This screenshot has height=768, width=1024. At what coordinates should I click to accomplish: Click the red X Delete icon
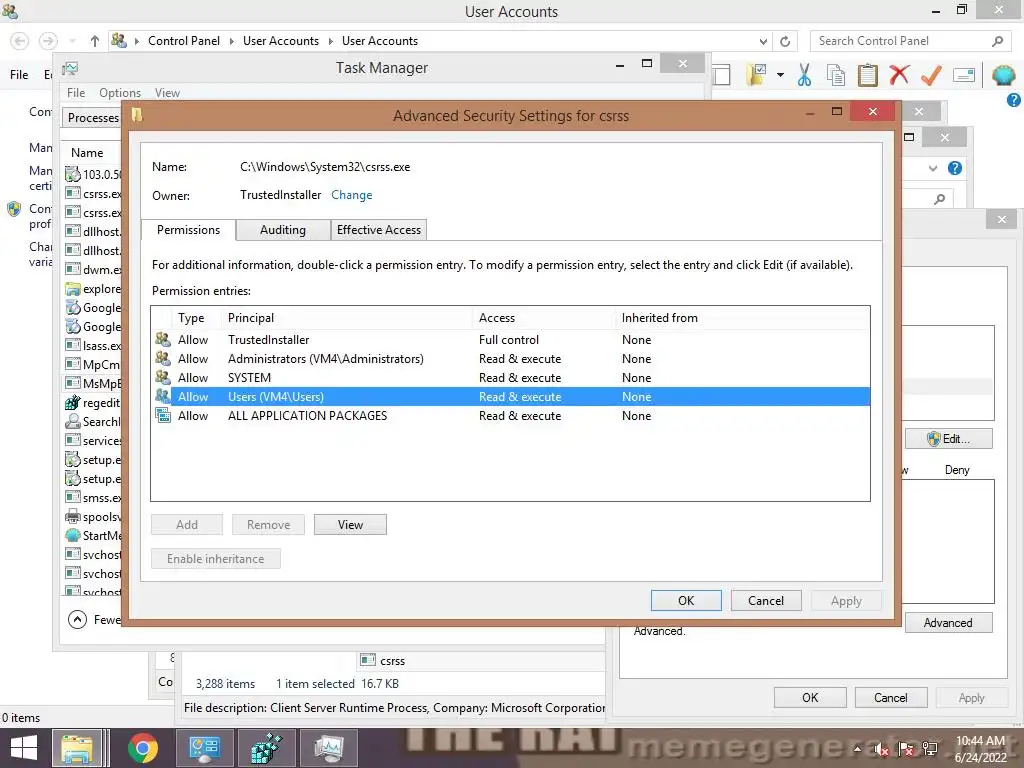899,74
